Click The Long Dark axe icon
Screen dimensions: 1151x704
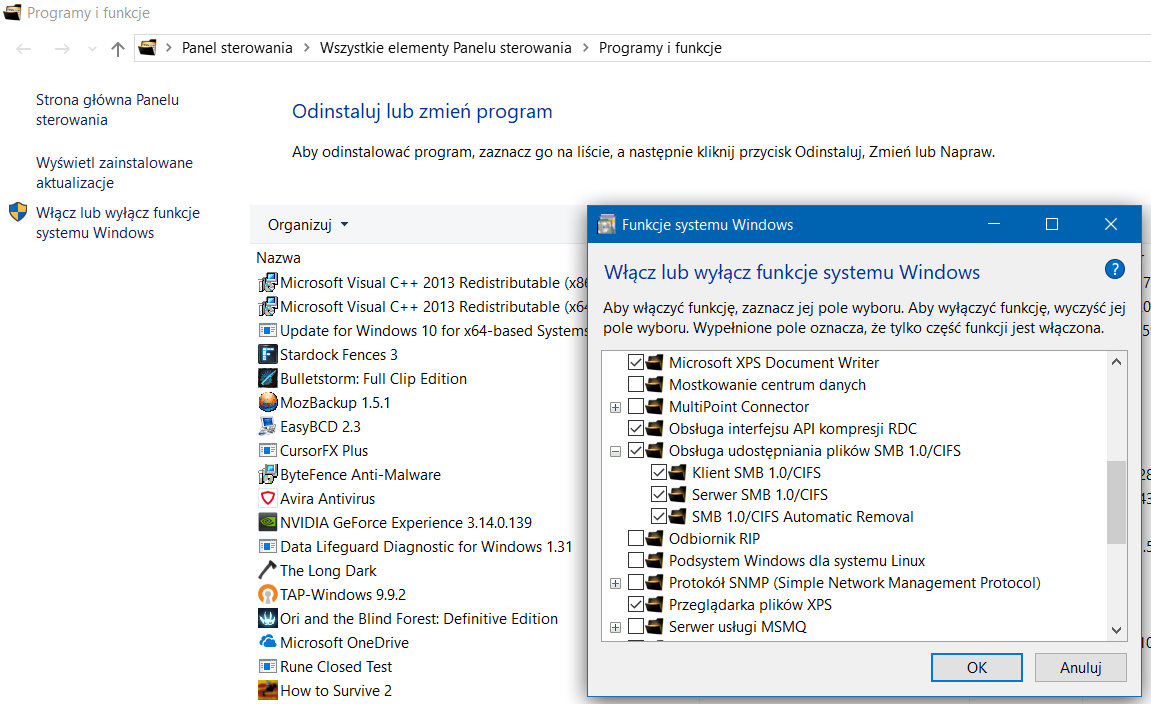[268, 570]
